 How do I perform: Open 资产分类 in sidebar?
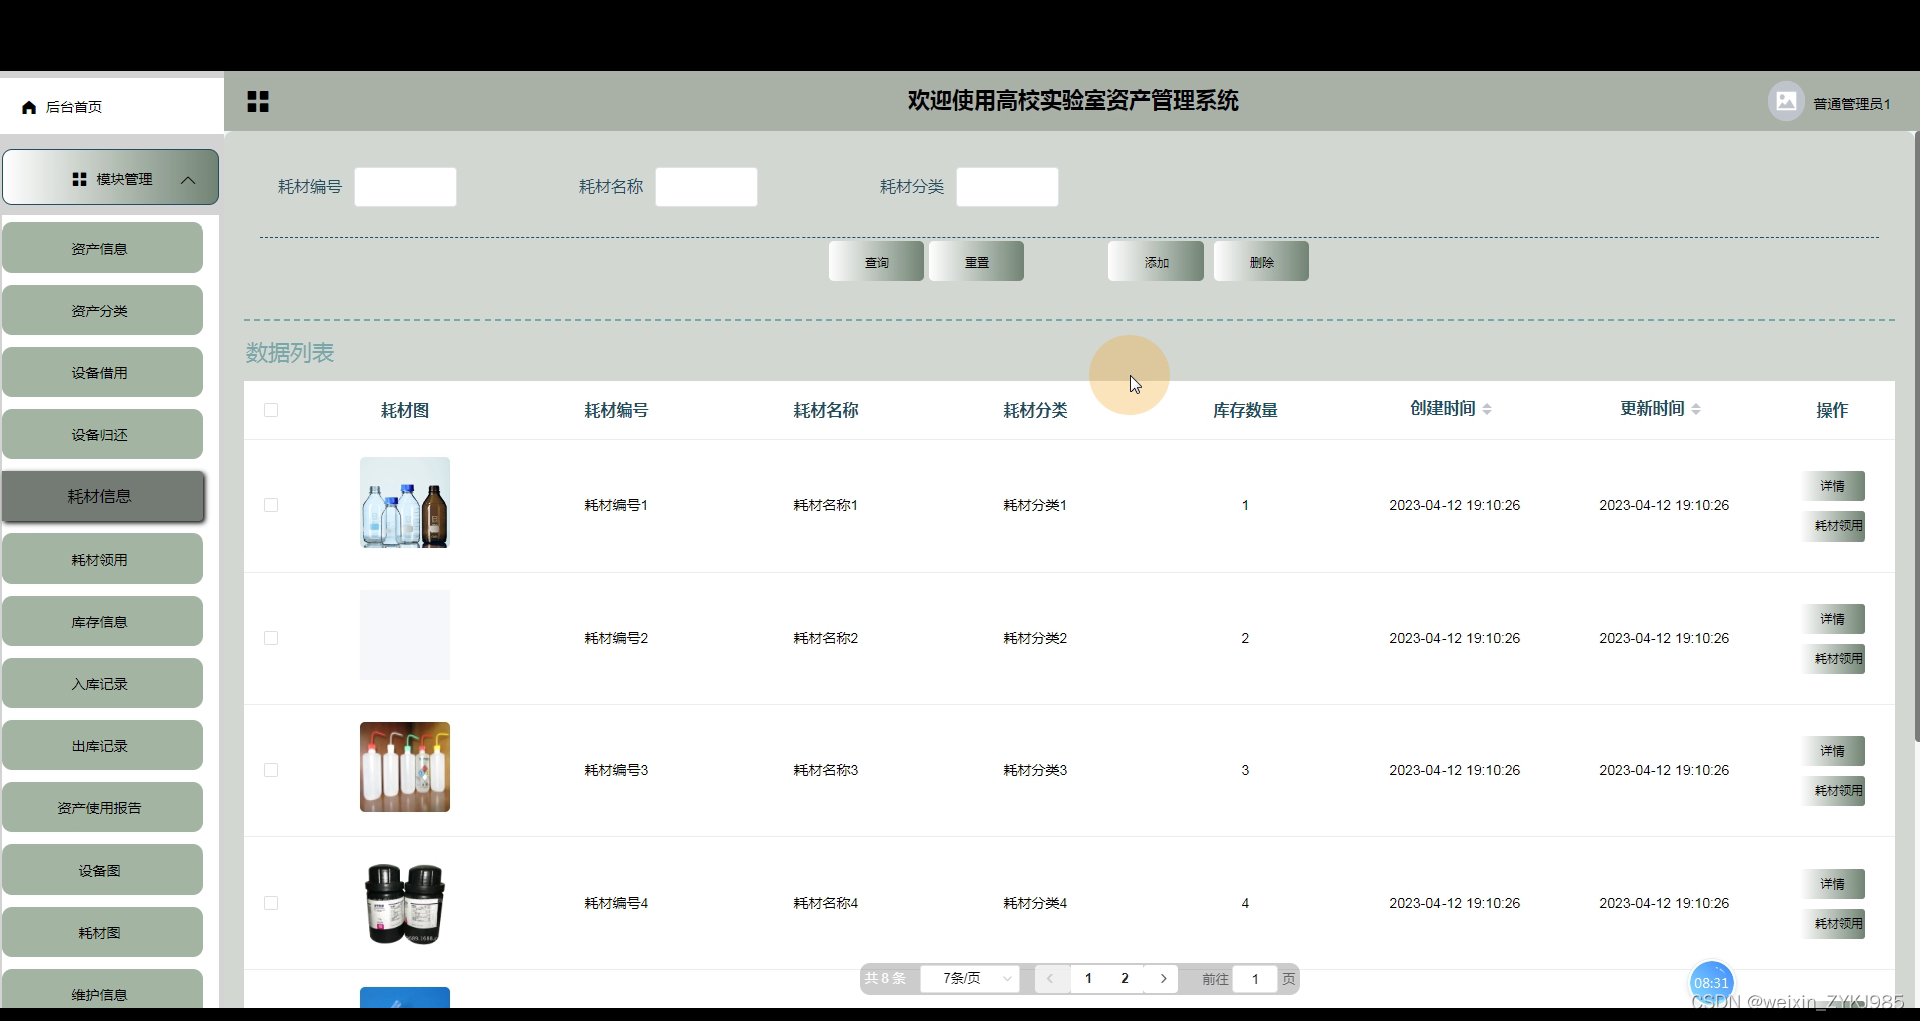(x=102, y=310)
